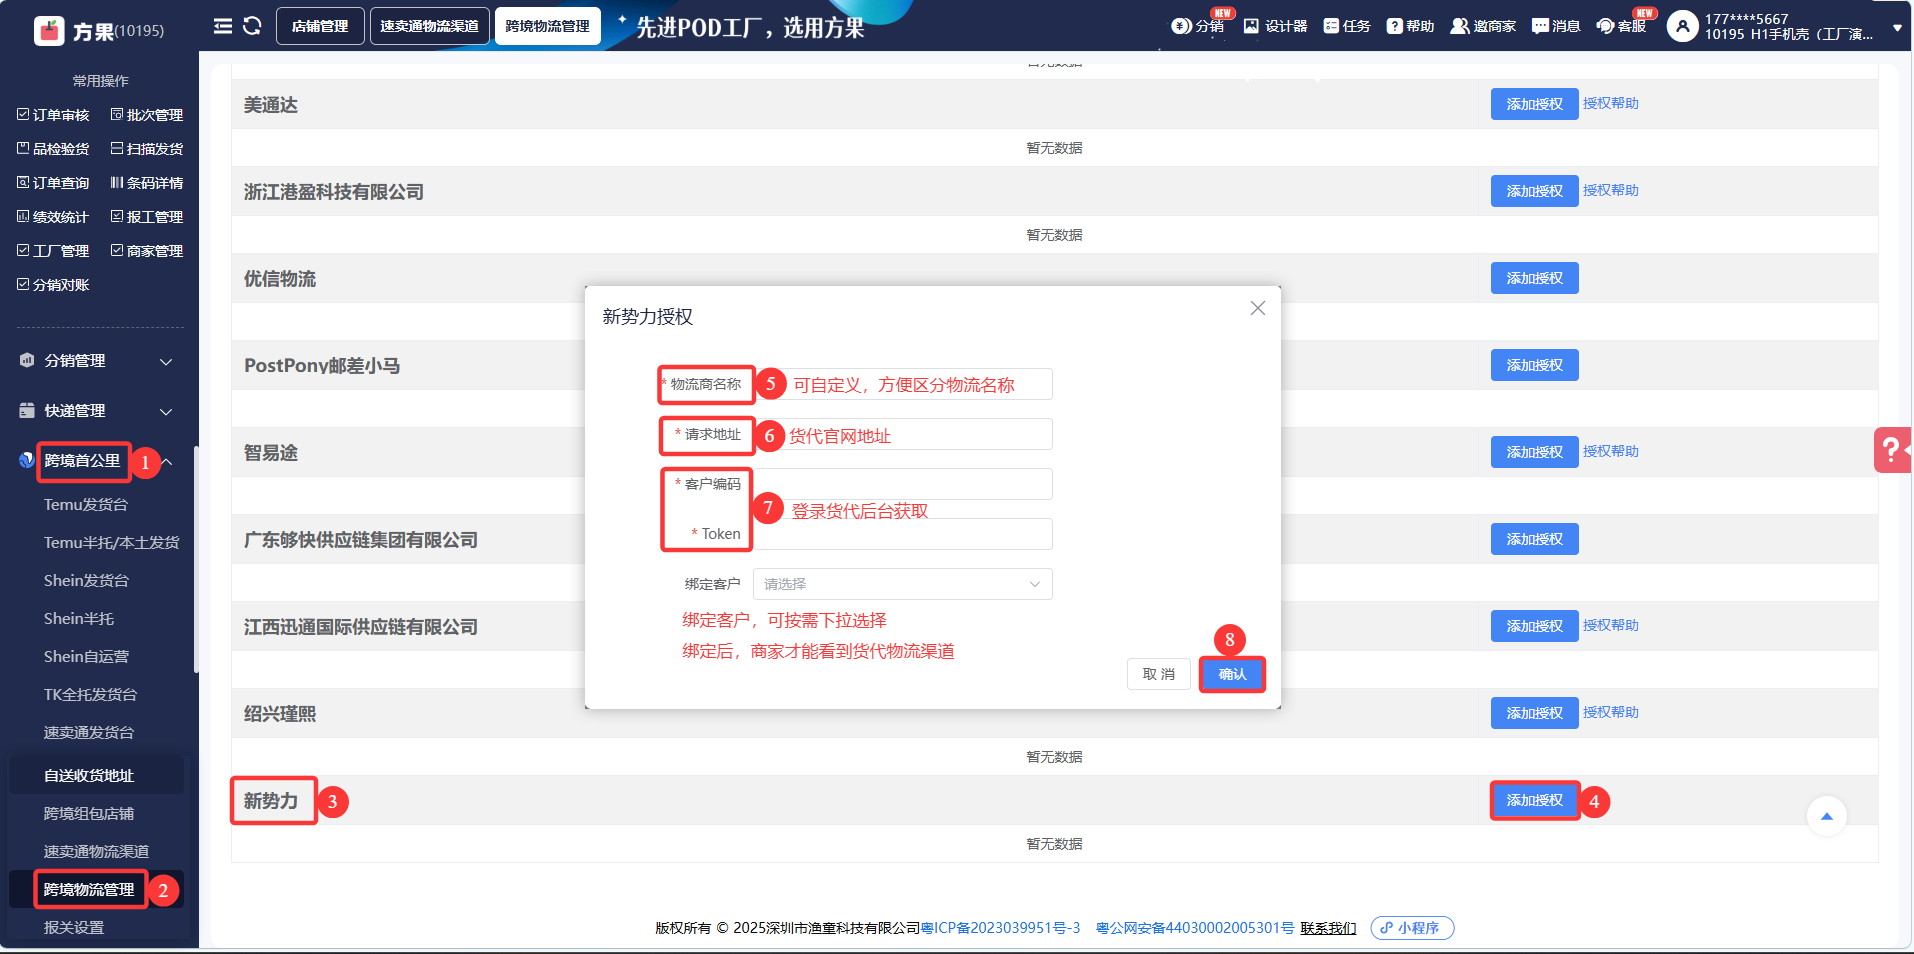Open 帮助 in the top bar
Image resolution: width=1914 pixels, height=954 pixels.
1410,26
